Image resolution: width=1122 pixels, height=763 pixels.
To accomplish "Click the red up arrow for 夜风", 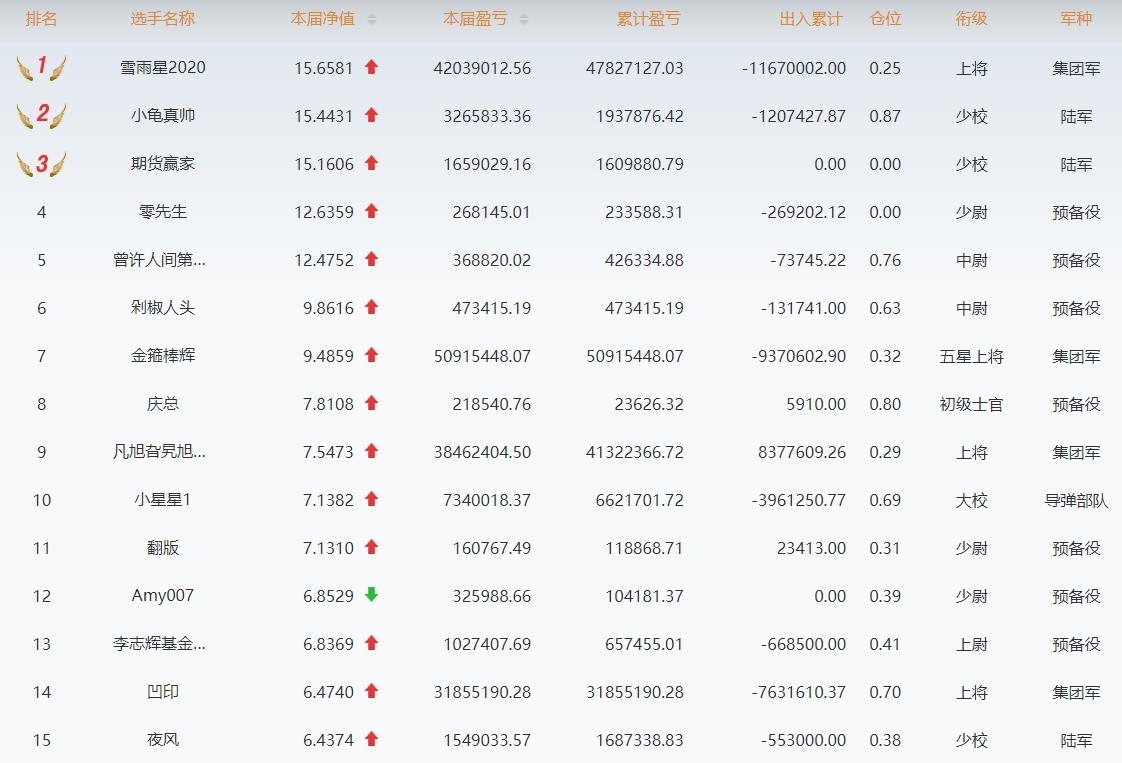I will pyautogui.click(x=371, y=739).
